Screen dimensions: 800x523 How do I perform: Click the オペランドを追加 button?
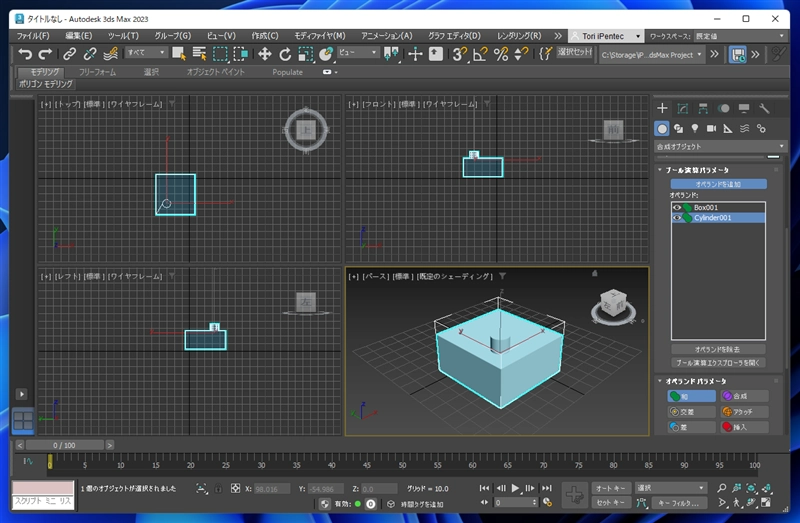tap(718, 184)
